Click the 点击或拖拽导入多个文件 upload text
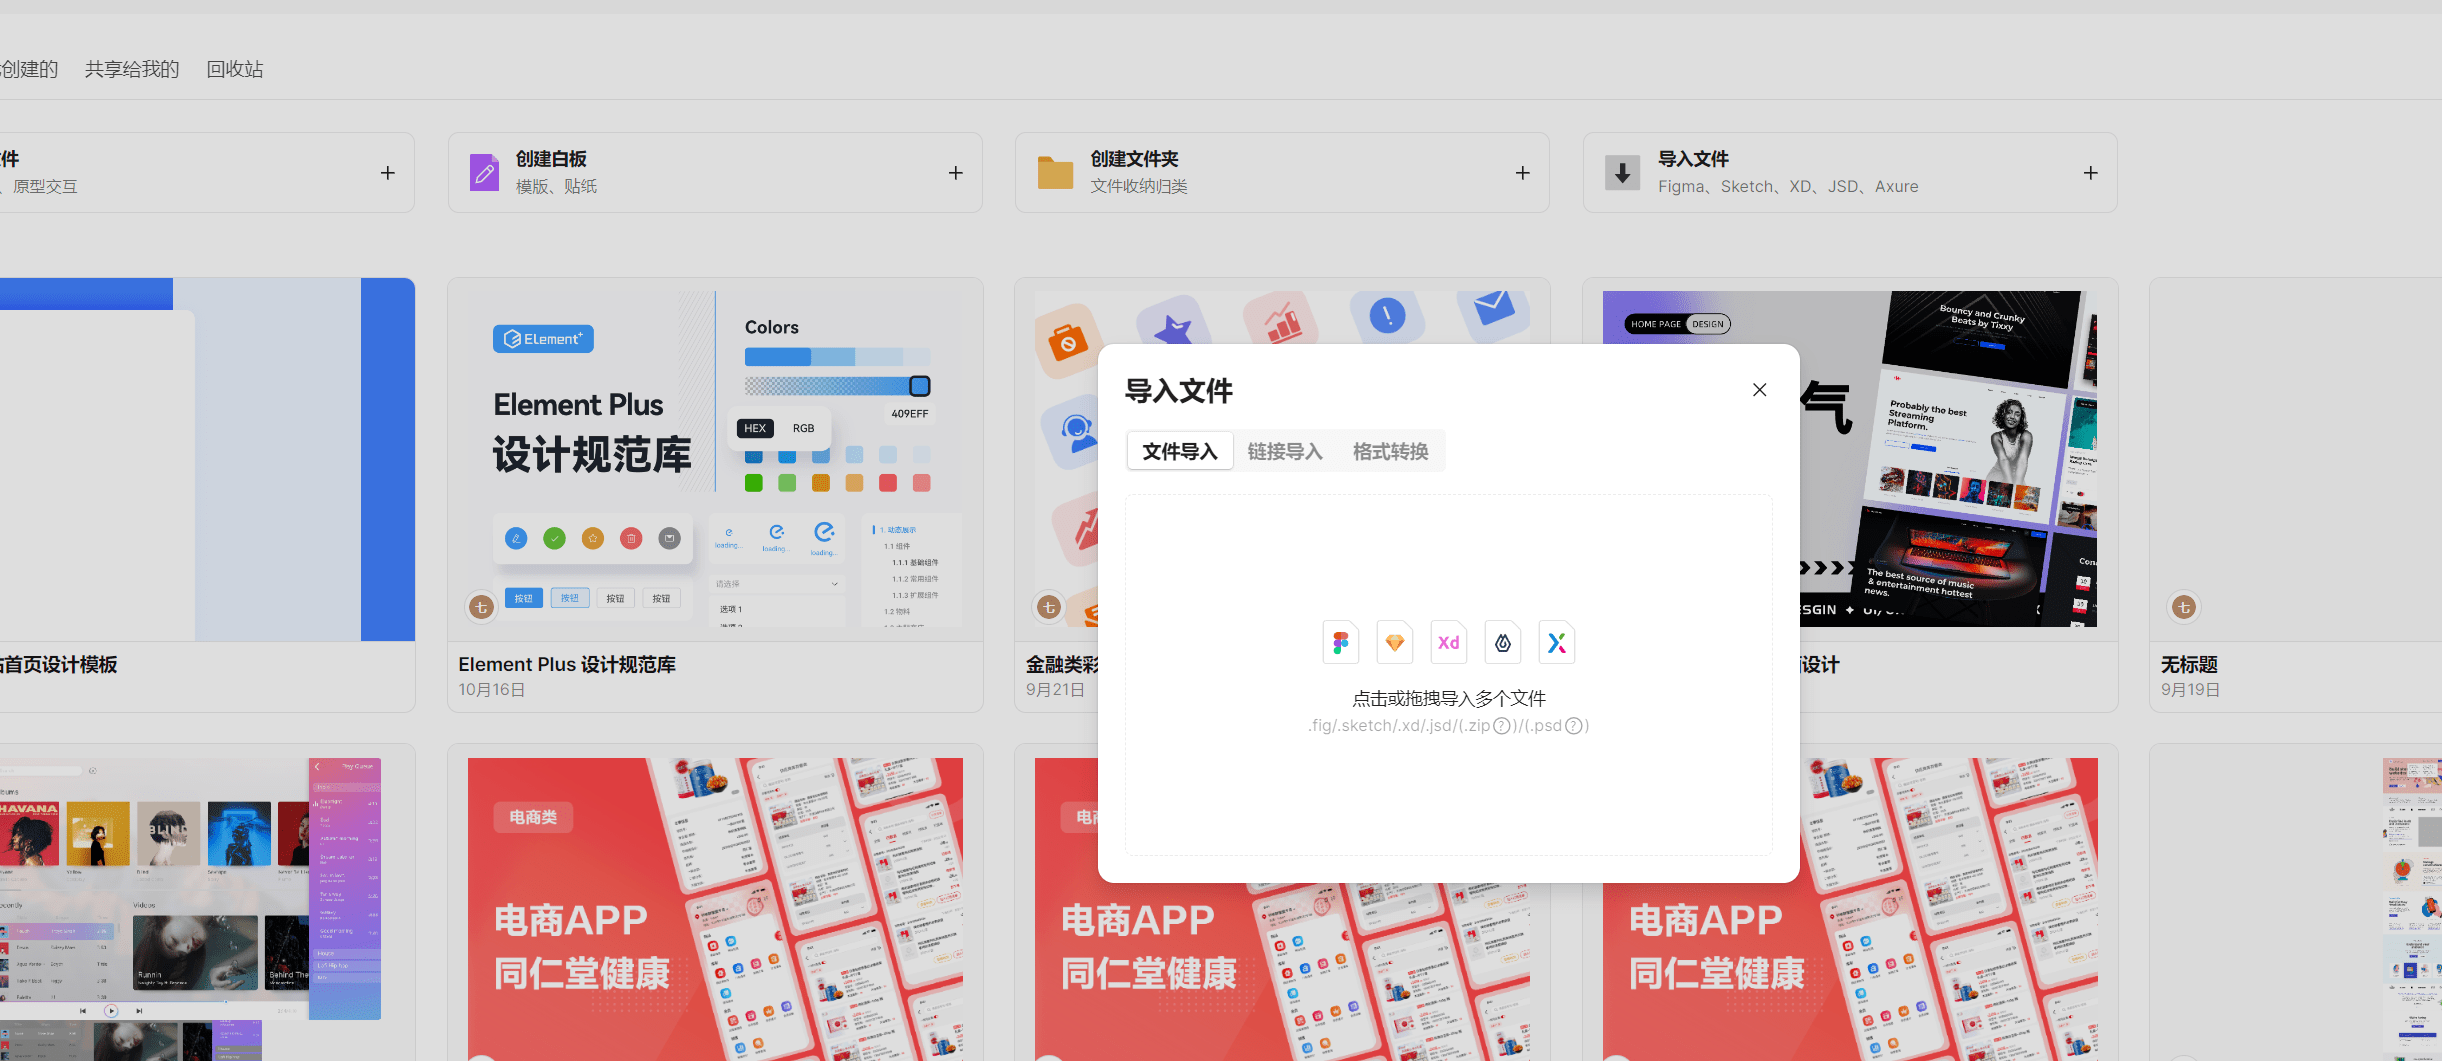Image resolution: width=2442 pixels, height=1061 pixels. coord(1449,698)
